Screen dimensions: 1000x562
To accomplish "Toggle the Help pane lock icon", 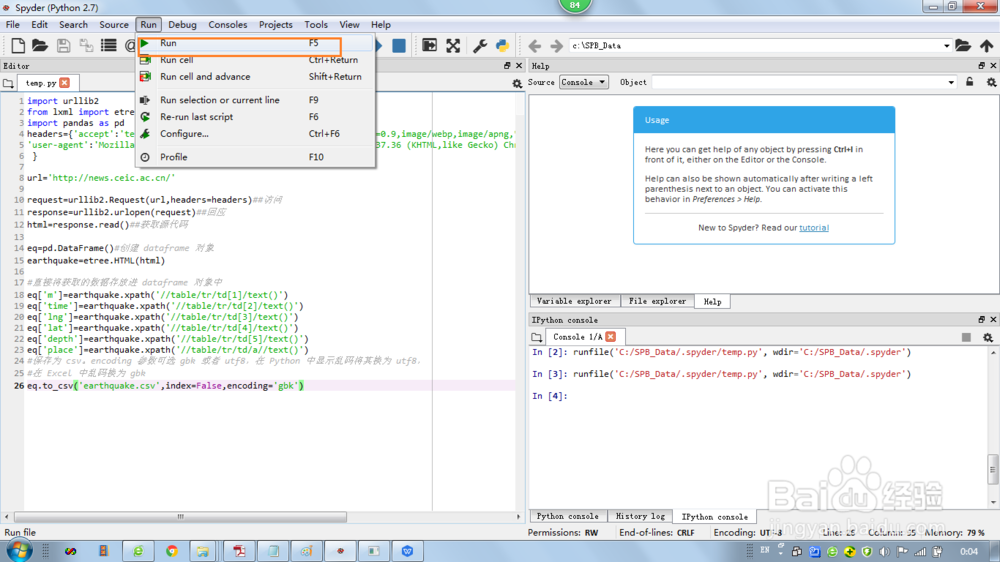I will (x=969, y=82).
